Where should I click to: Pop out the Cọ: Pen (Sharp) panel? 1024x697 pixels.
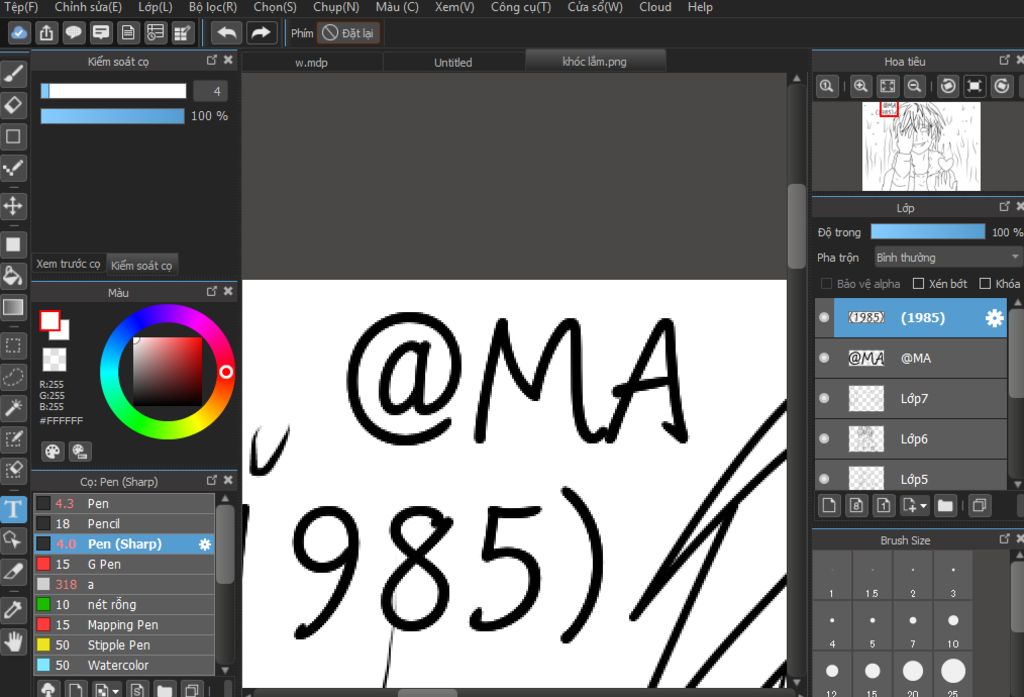(x=212, y=480)
